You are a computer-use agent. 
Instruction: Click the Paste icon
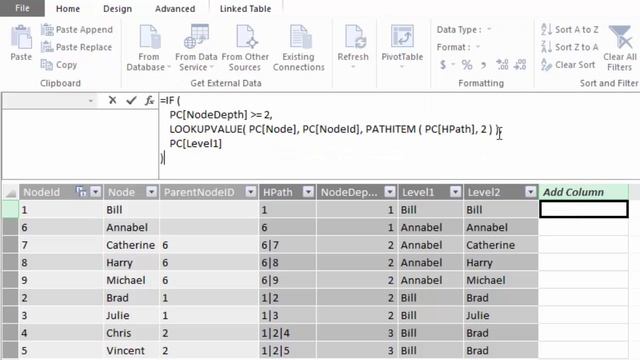tap(21, 38)
